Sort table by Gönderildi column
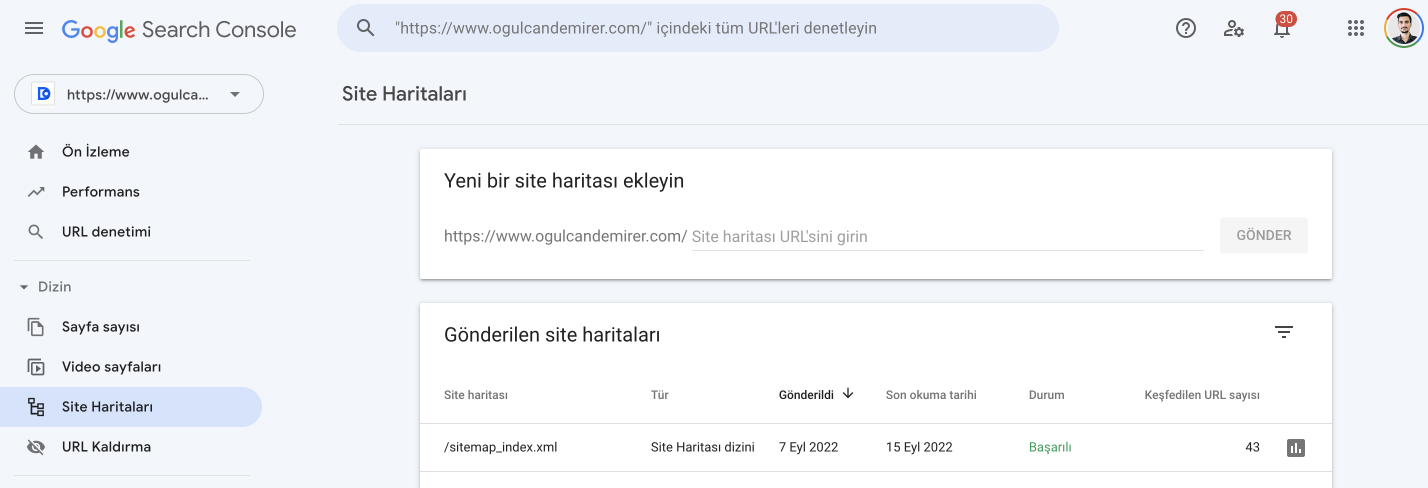Image resolution: width=1428 pixels, height=488 pixels. [x=815, y=394]
